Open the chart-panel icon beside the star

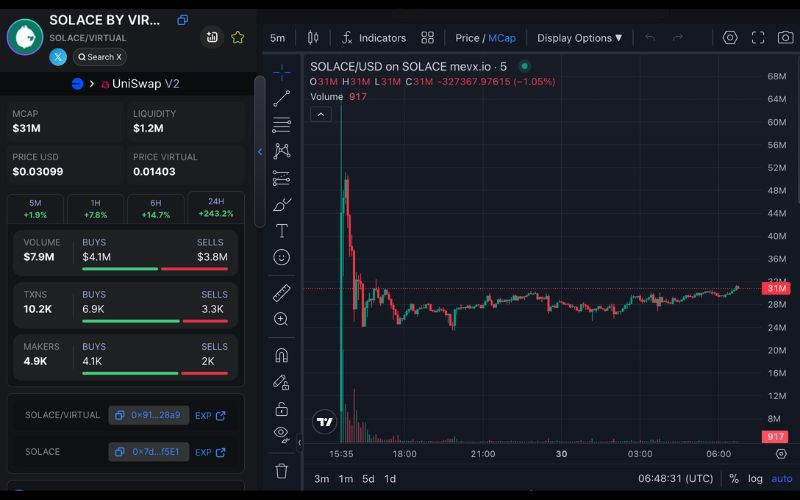pyautogui.click(x=212, y=37)
